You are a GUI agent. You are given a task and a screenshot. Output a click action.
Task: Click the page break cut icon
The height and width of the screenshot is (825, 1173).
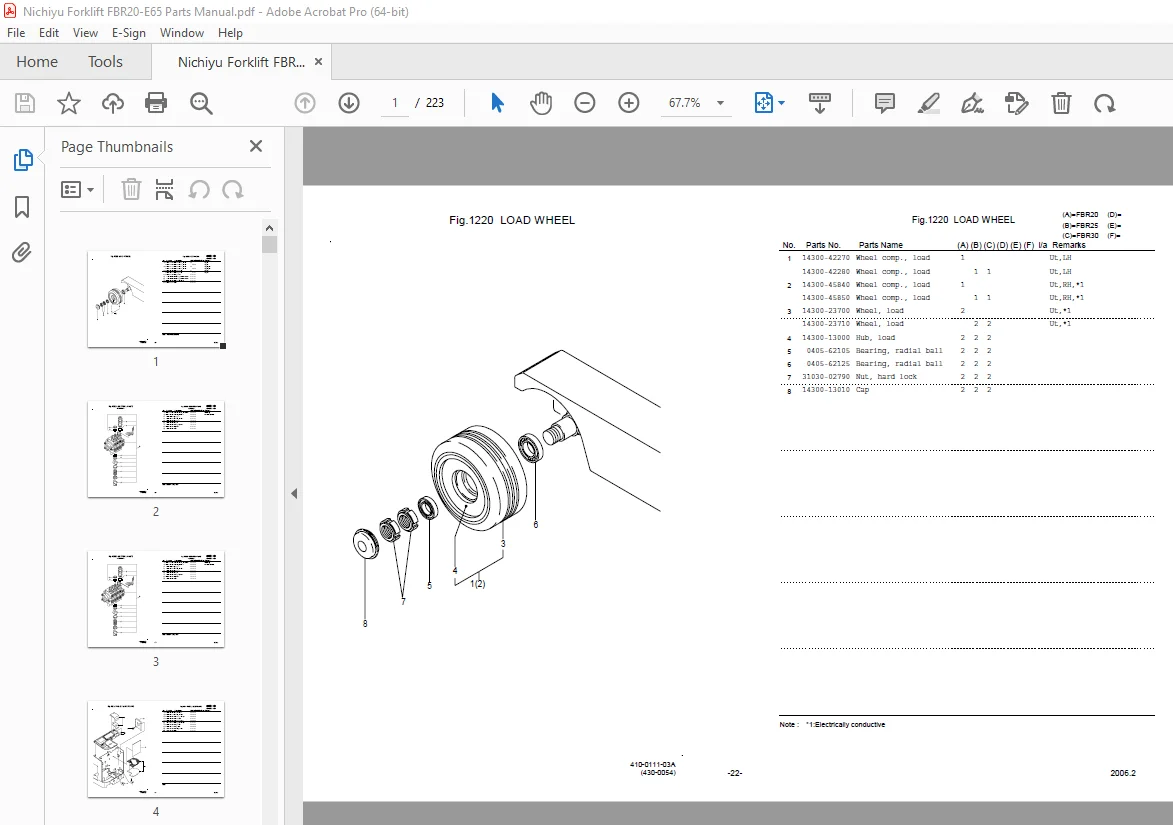pos(164,190)
